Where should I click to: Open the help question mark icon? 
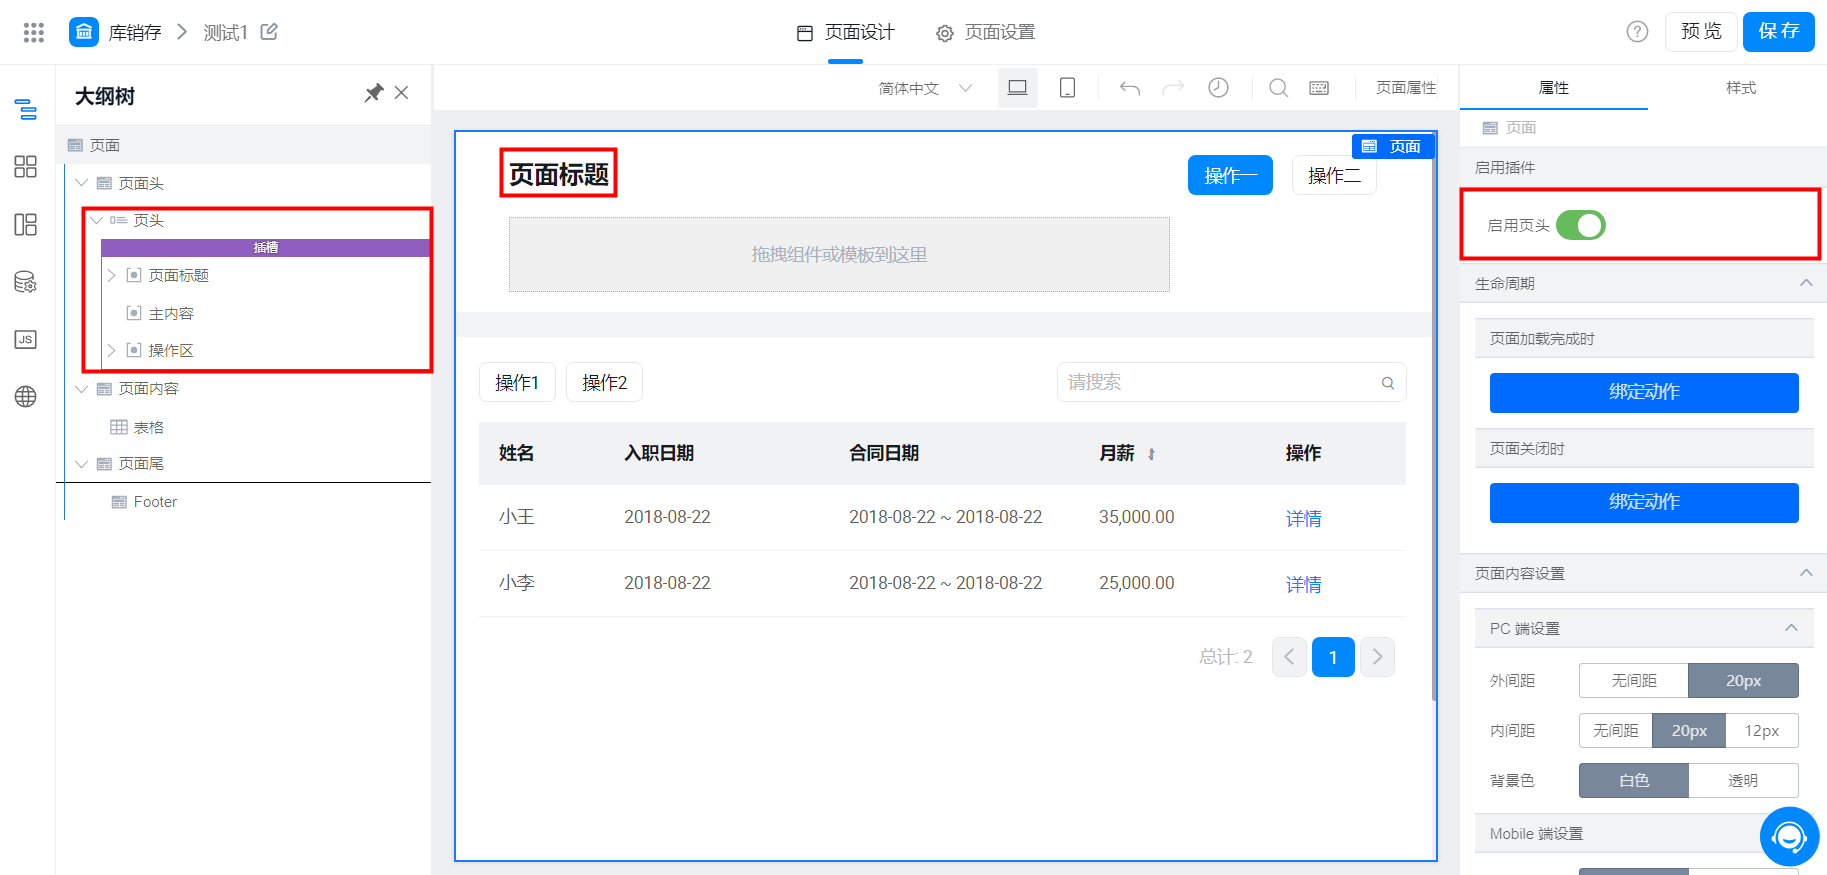click(1637, 32)
